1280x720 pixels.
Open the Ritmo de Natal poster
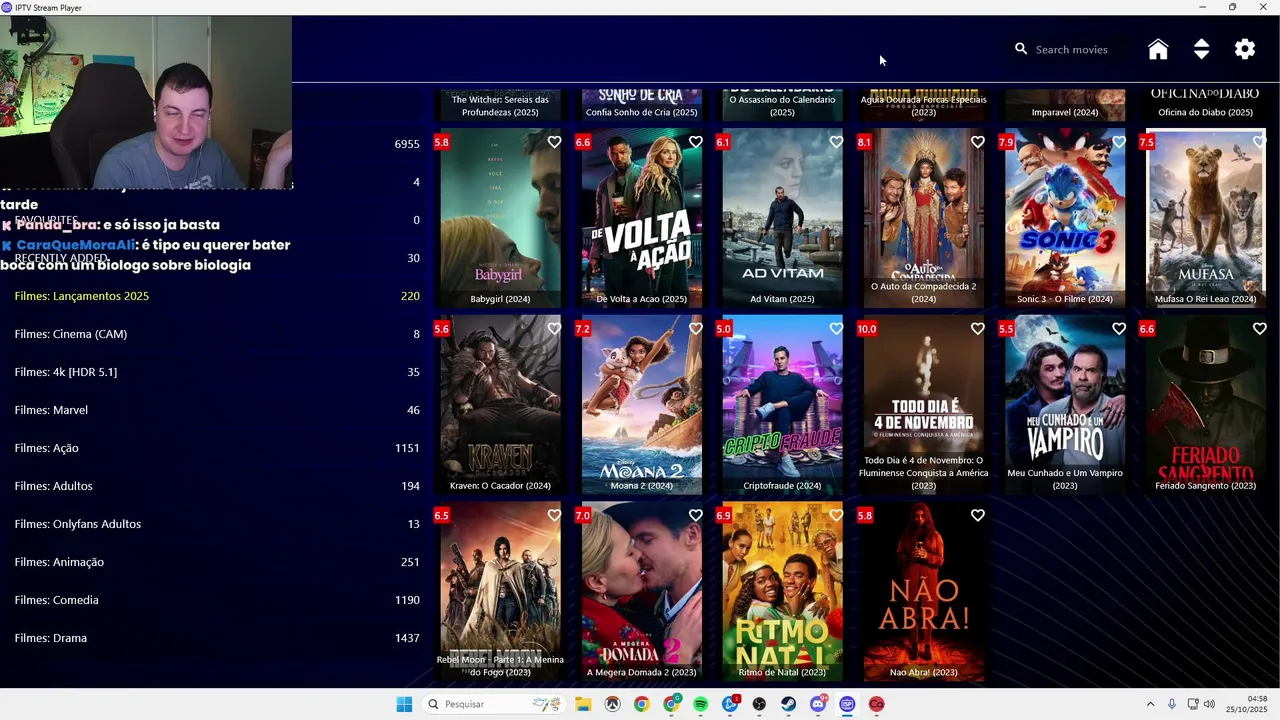pyautogui.click(x=782, y=592)
